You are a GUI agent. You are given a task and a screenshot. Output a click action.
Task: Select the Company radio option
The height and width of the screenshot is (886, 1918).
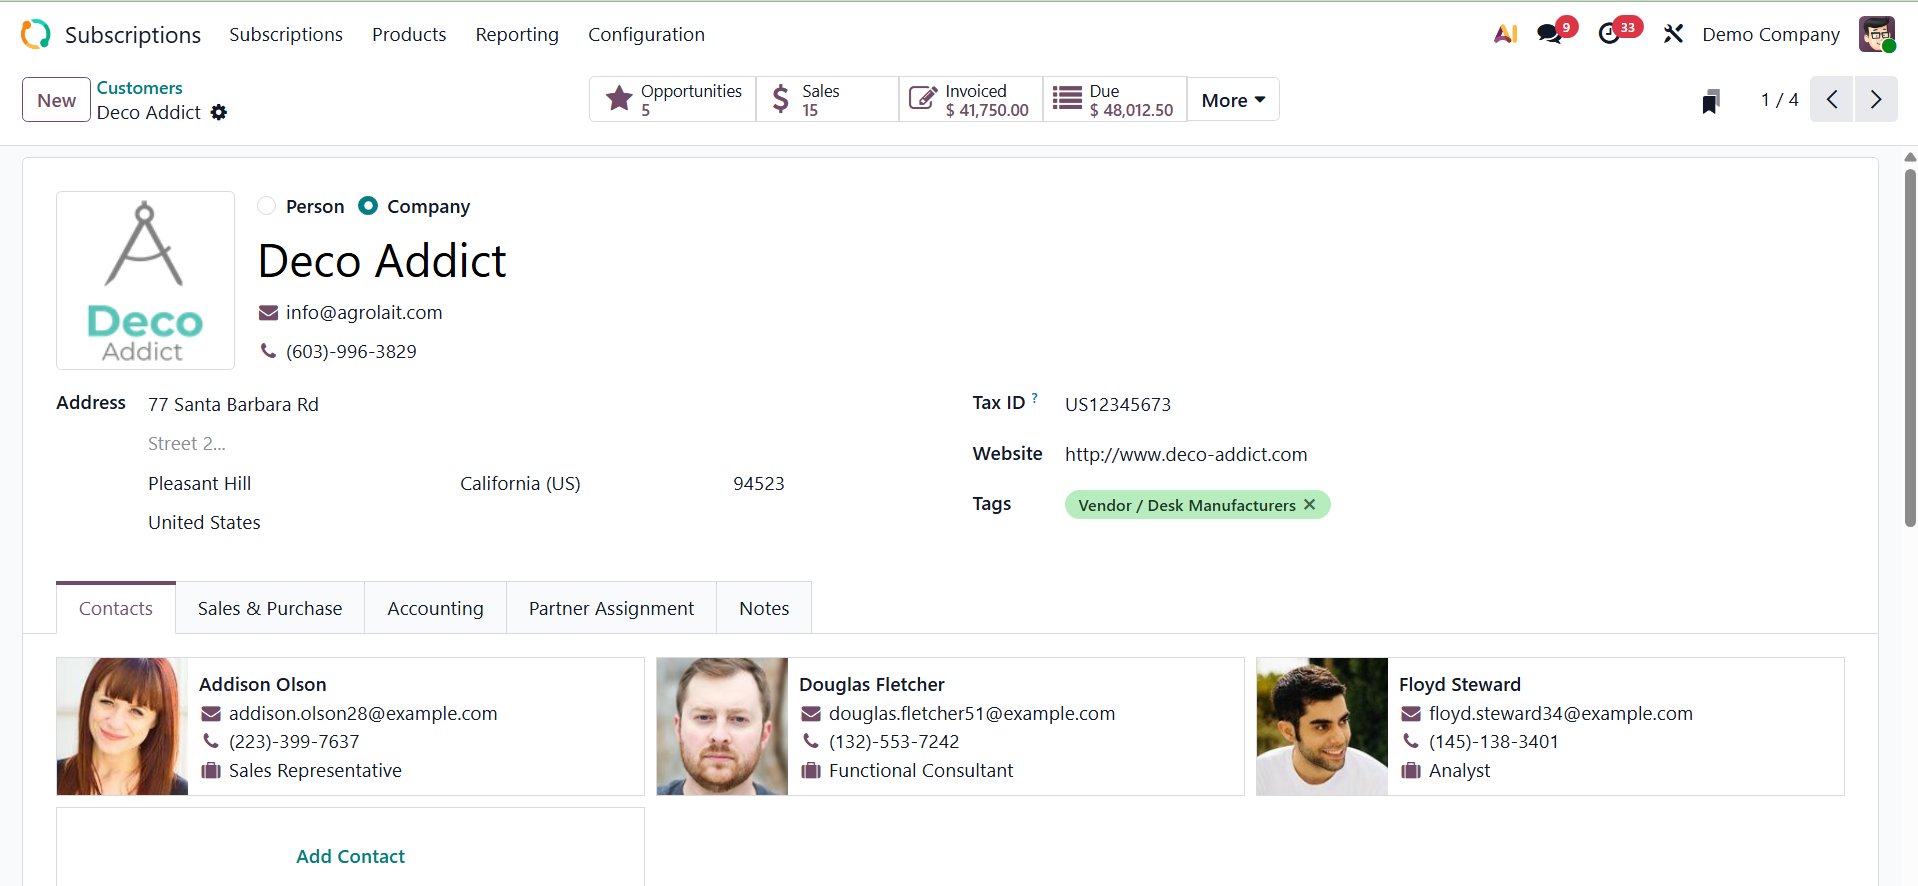[x=368, y=206]
